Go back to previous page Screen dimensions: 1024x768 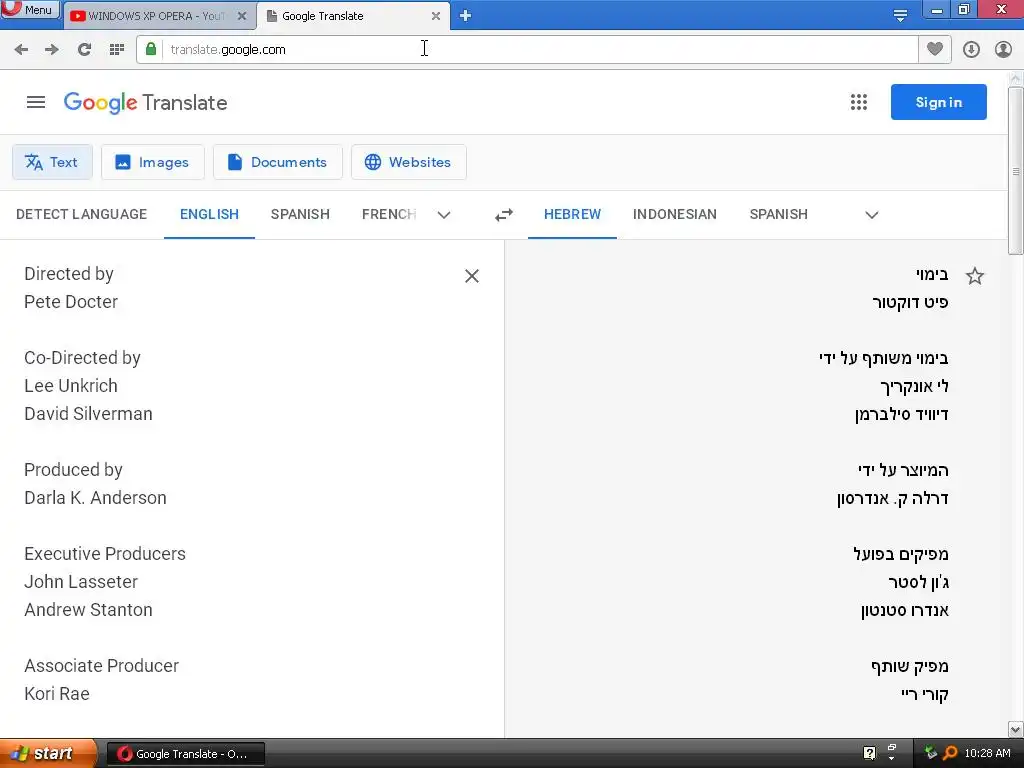[x=21, y=50]
